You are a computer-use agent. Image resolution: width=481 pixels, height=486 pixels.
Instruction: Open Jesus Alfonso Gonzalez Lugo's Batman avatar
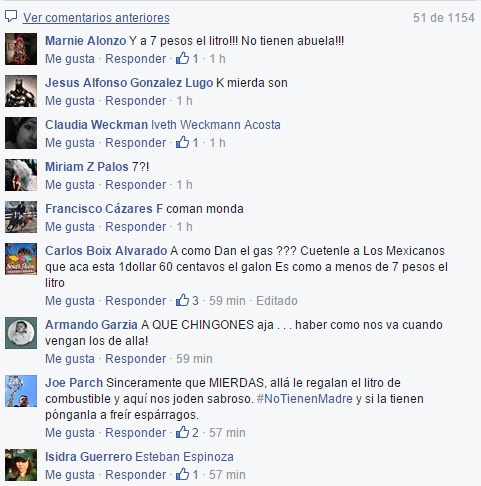pos(21,91)
